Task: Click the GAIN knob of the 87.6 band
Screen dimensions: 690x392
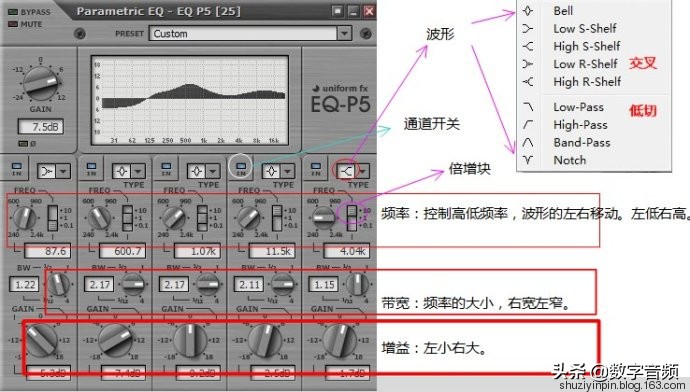Action: pos(41,340)
